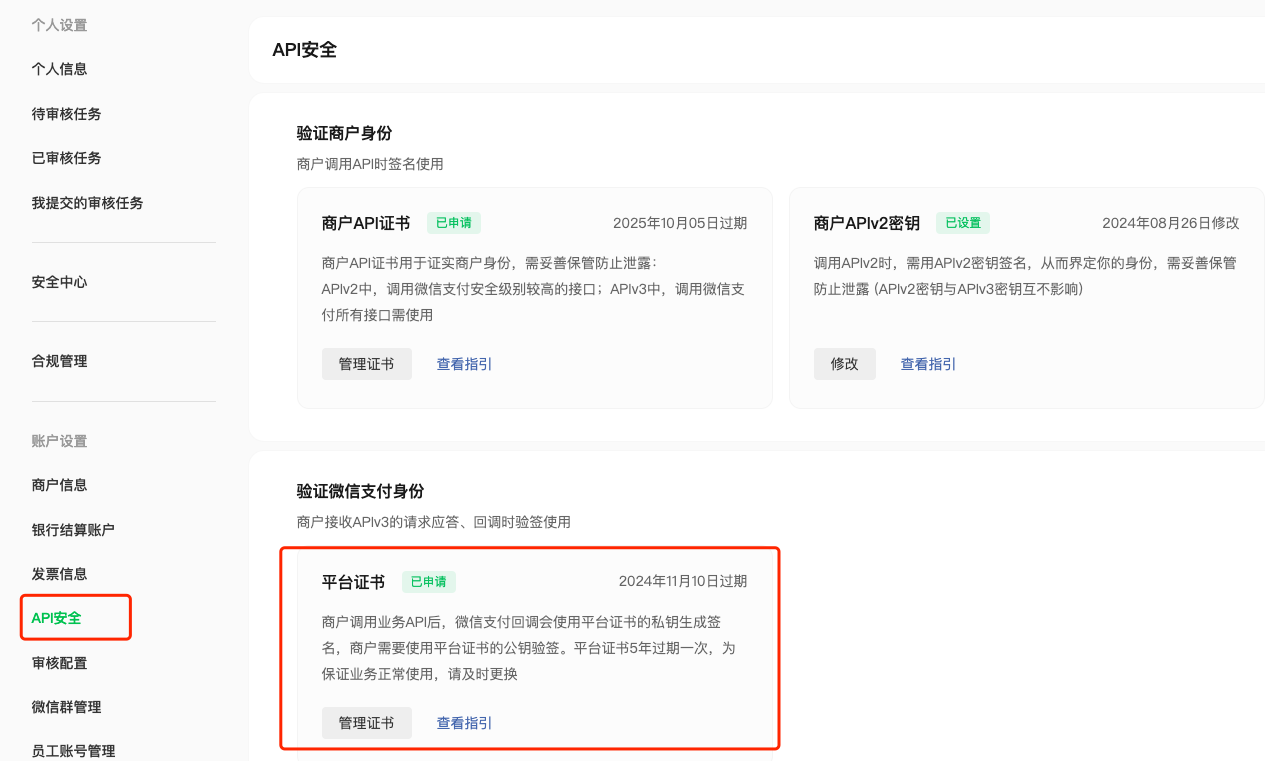Viewport: 1265px width, 761px height.
Task: Go to 发票信息 page
Action: pos(59,574)
